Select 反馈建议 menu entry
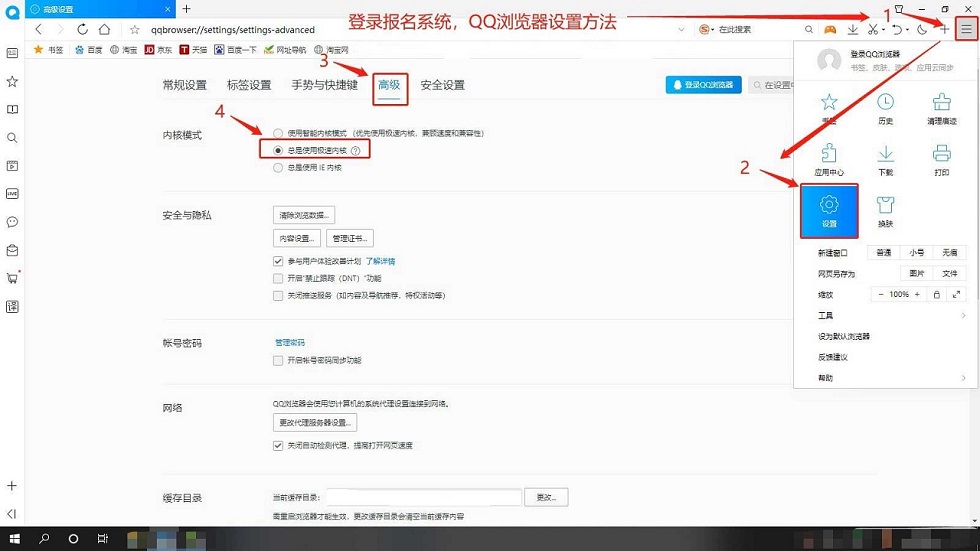This screenshot has height=551, width=980. 832,357
